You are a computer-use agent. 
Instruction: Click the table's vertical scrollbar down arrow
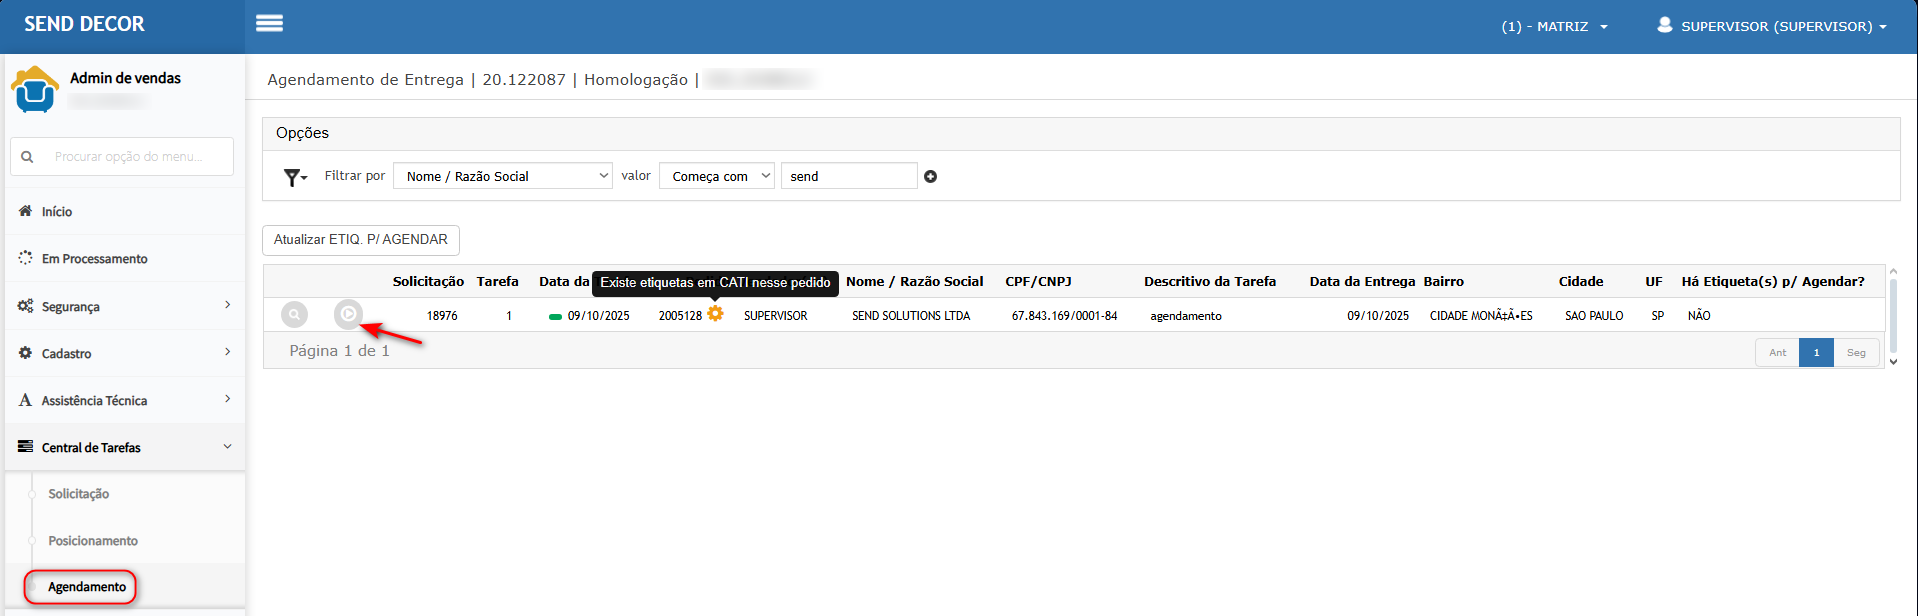(1893, 362)
